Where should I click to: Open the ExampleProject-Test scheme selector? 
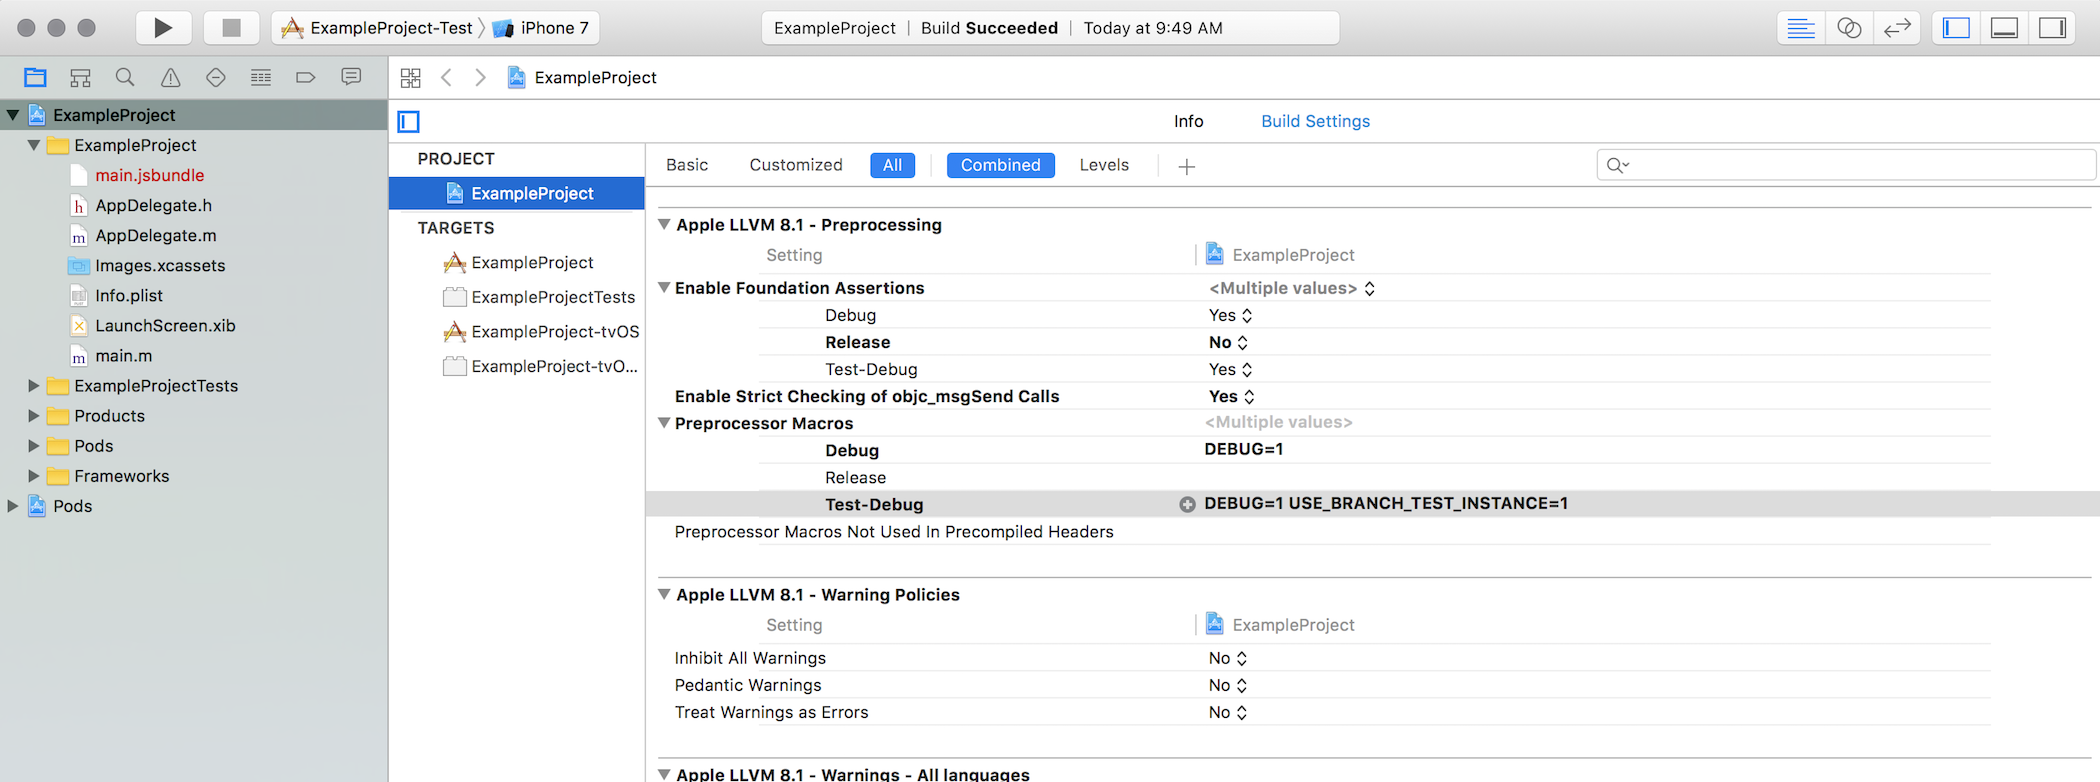tap(376, 28)
